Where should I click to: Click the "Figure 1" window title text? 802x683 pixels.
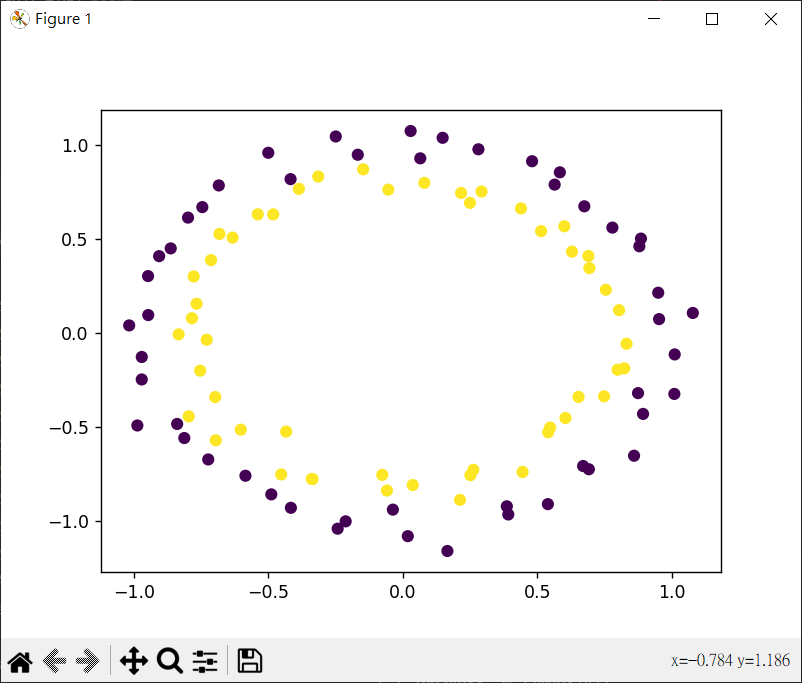(x=63, y=19)
